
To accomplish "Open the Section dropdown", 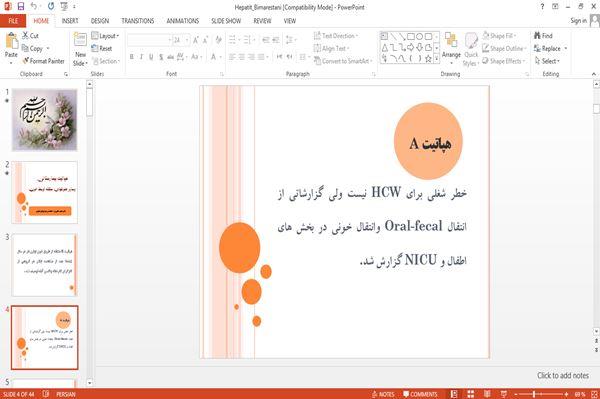I will (x=106, y=61).
